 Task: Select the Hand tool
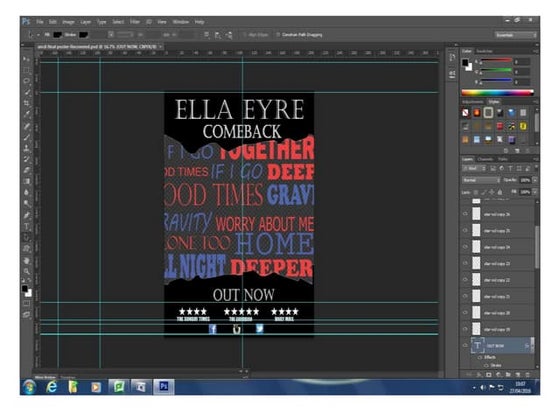(26, 260)
